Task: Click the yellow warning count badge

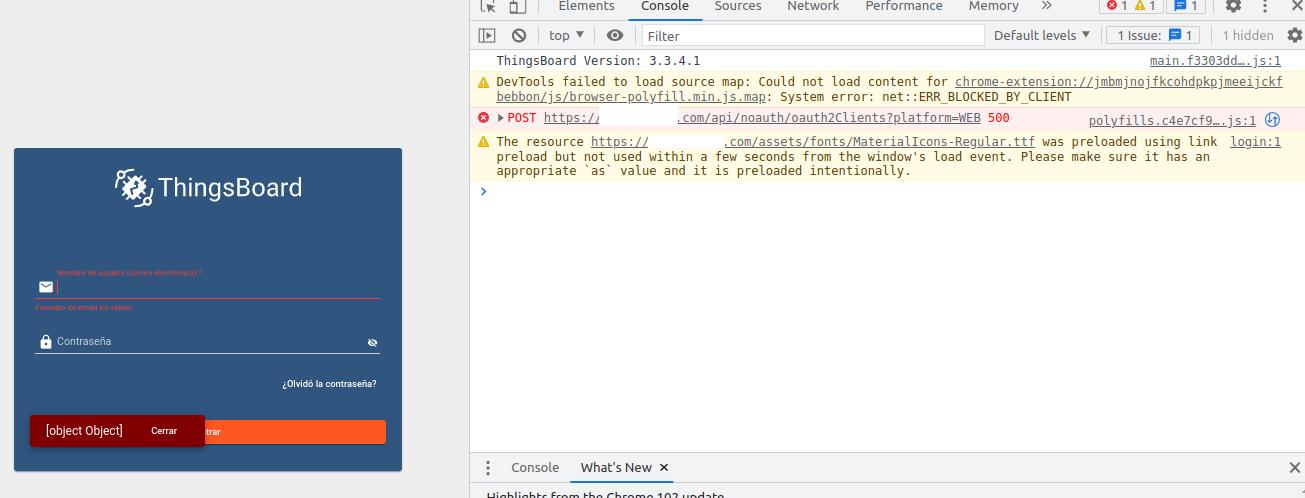Action: click(x=1145, y=6)
